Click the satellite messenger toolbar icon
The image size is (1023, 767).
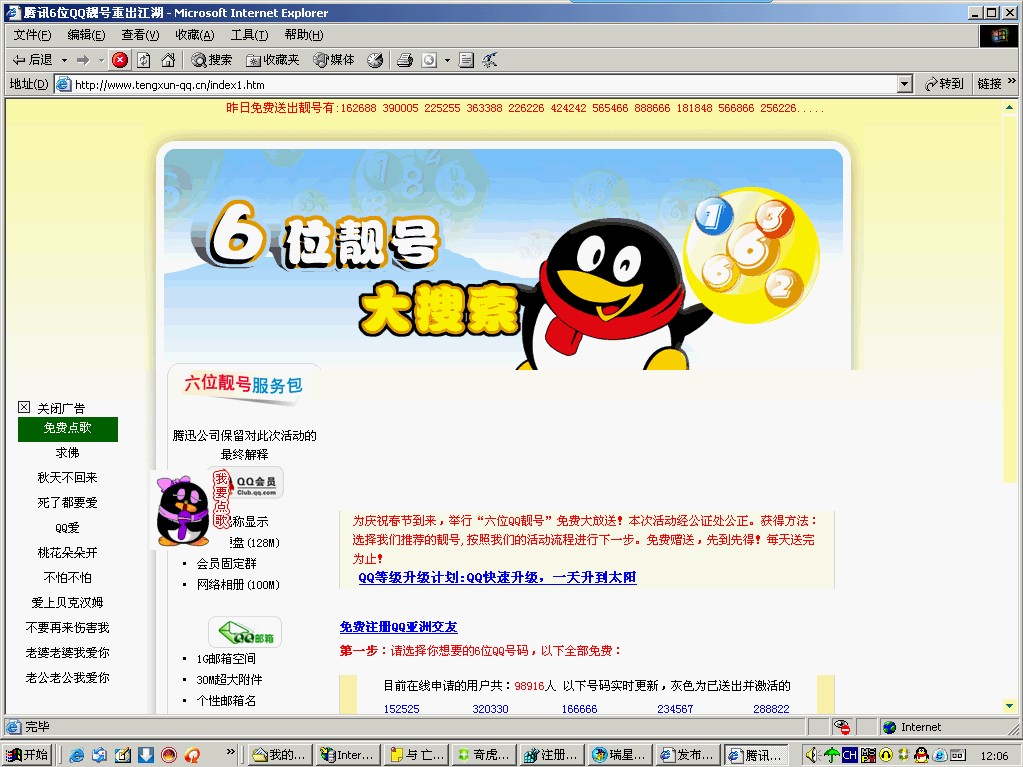pyautogui.click(x=489, y=60)
